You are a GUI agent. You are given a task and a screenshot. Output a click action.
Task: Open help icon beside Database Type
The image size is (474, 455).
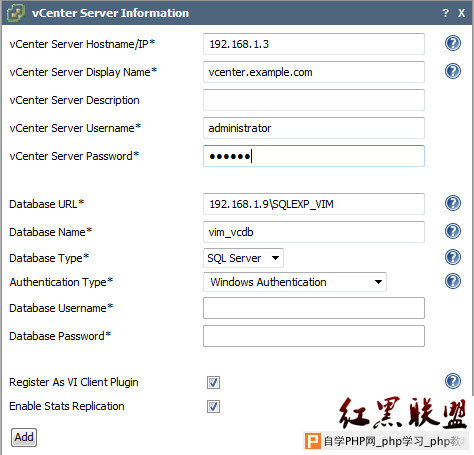(x=453, y=257)
